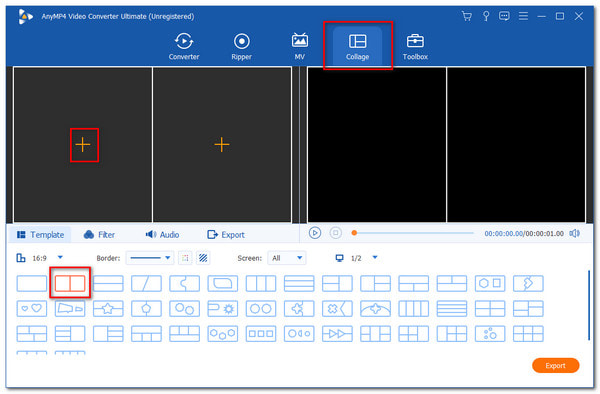Image resolution: width=600 pixels, height=394 pixels.
Task: Select the four horizontal rows template
Action: pyautogui.click(x=452, y=308)
